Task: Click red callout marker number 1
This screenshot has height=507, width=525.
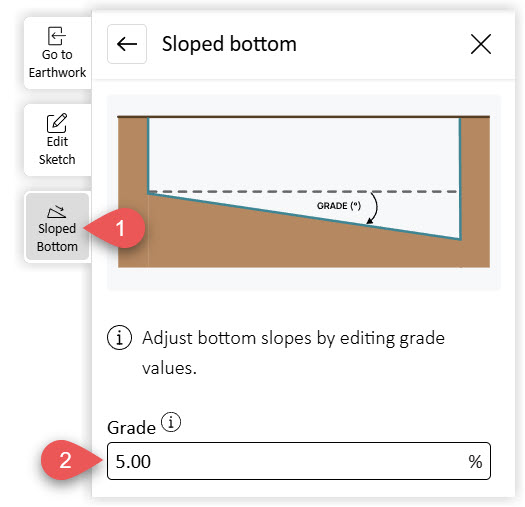Action: (116, 228)
